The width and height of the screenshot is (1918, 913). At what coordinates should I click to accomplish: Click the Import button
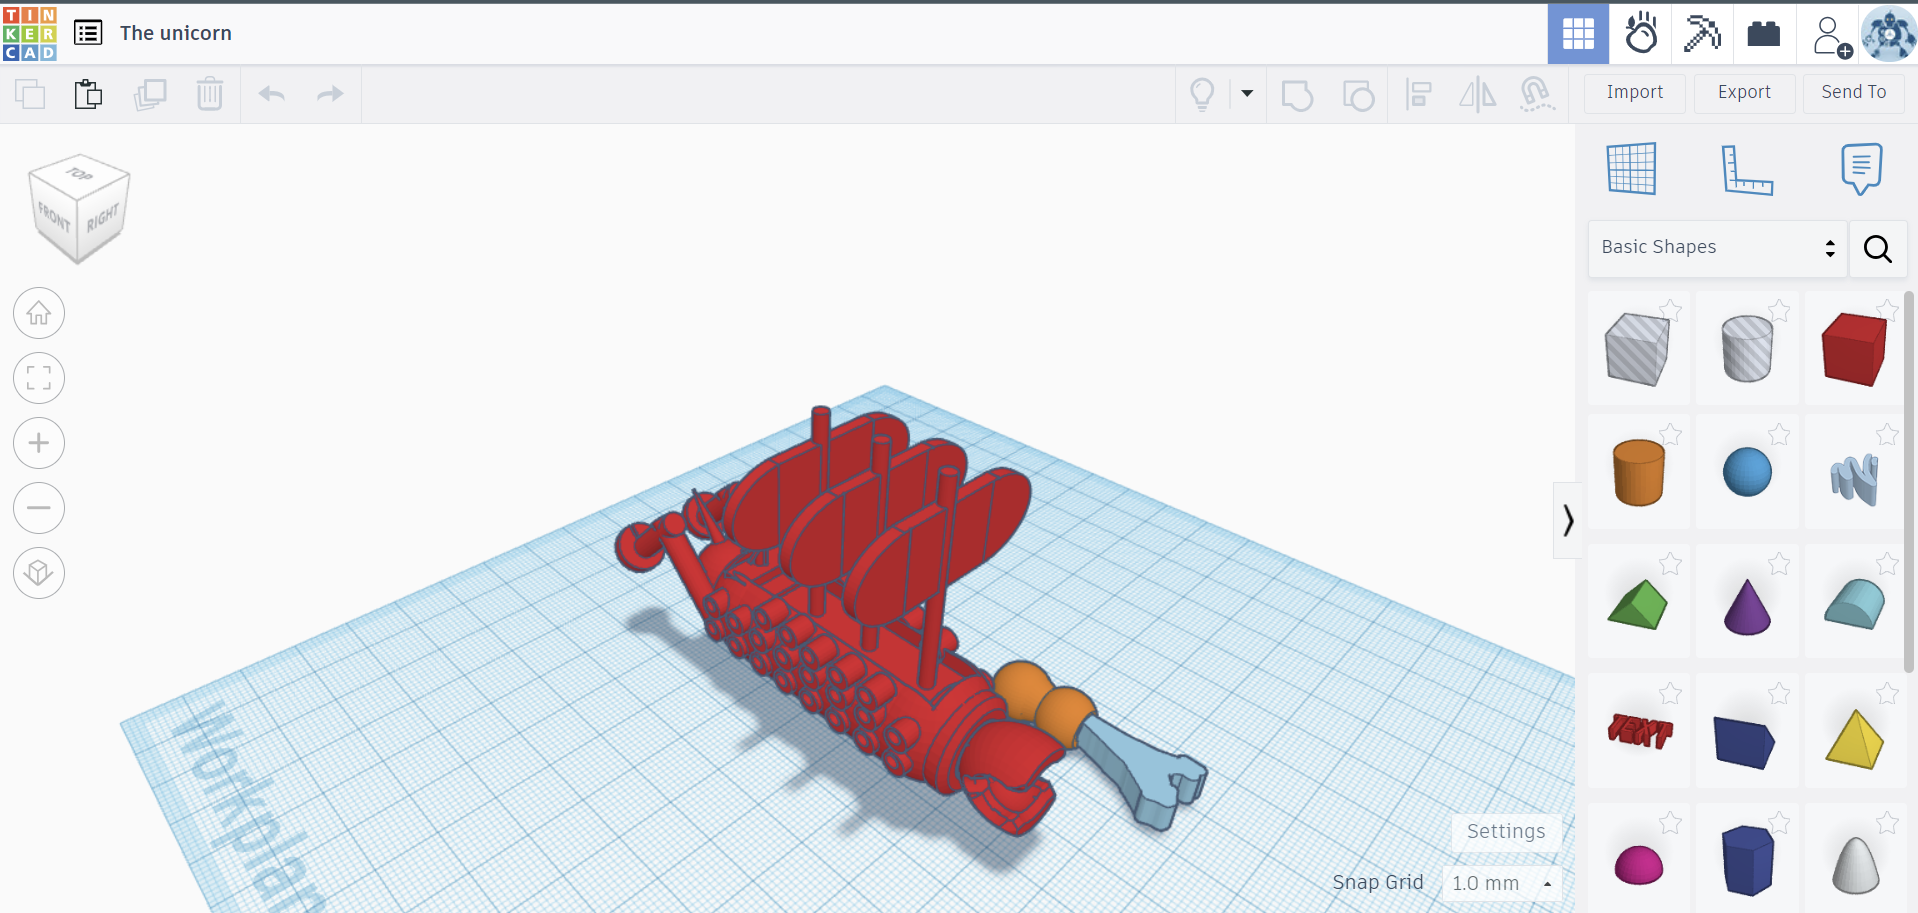1634,93
